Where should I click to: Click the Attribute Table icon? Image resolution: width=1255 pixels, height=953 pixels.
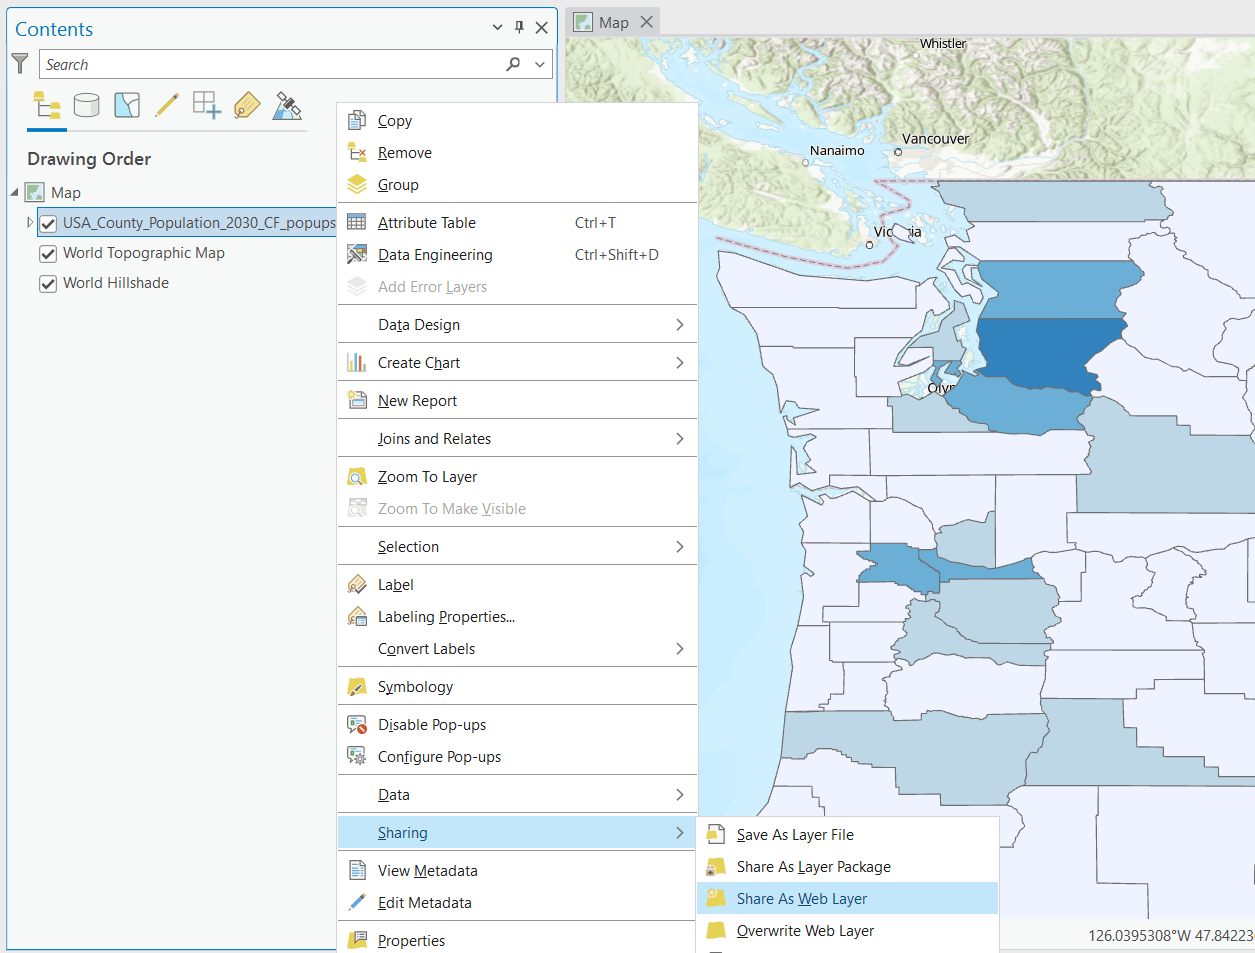(357, 222)
